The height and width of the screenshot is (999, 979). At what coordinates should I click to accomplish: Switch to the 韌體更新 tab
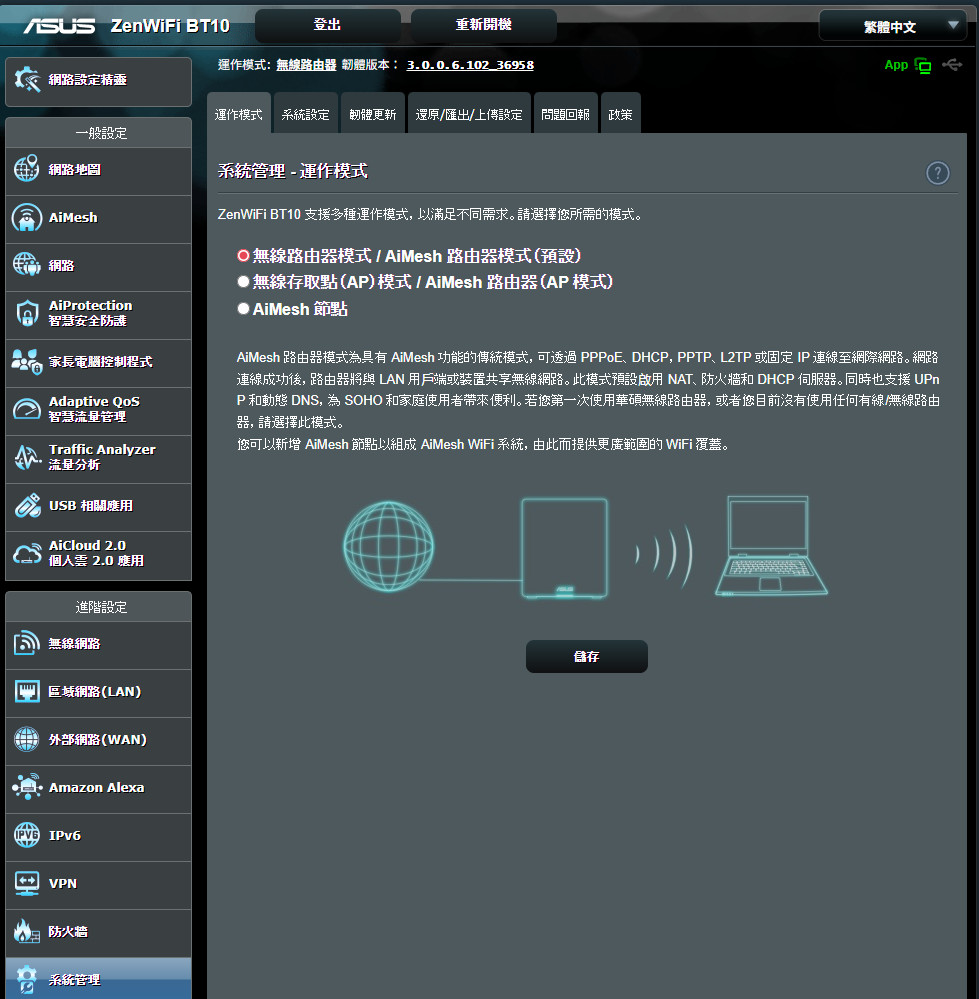coord(373,113)
